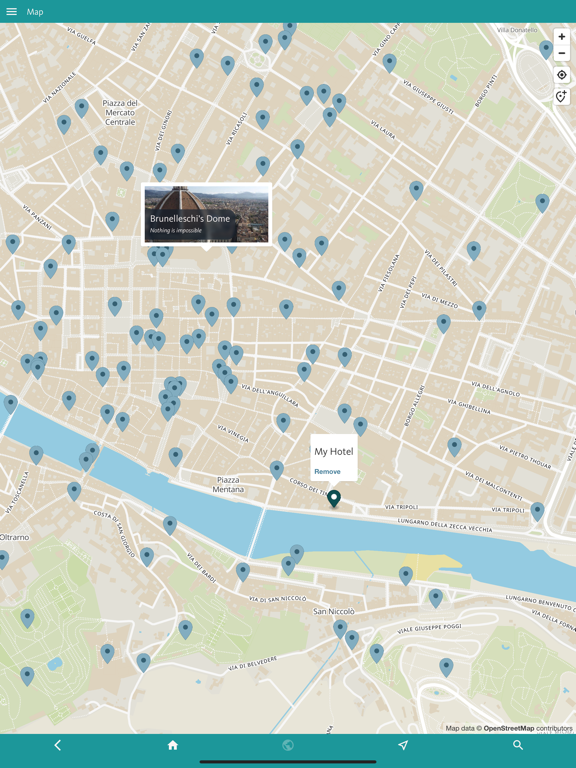The height and width of the screenshot is (768, 576).
Task: Select the pin next to Piazza Mentana
Action: (x=277, y=469)
